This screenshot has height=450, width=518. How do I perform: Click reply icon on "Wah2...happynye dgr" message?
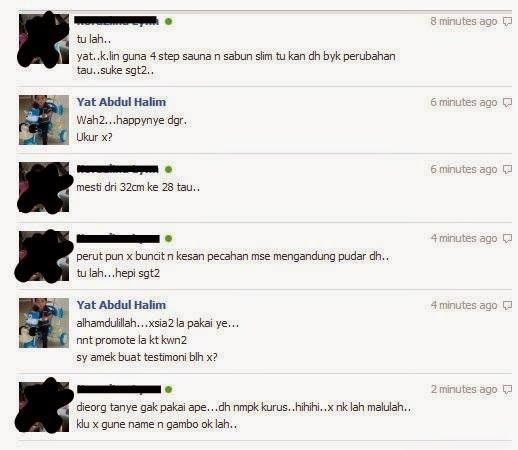coord(507,103)
